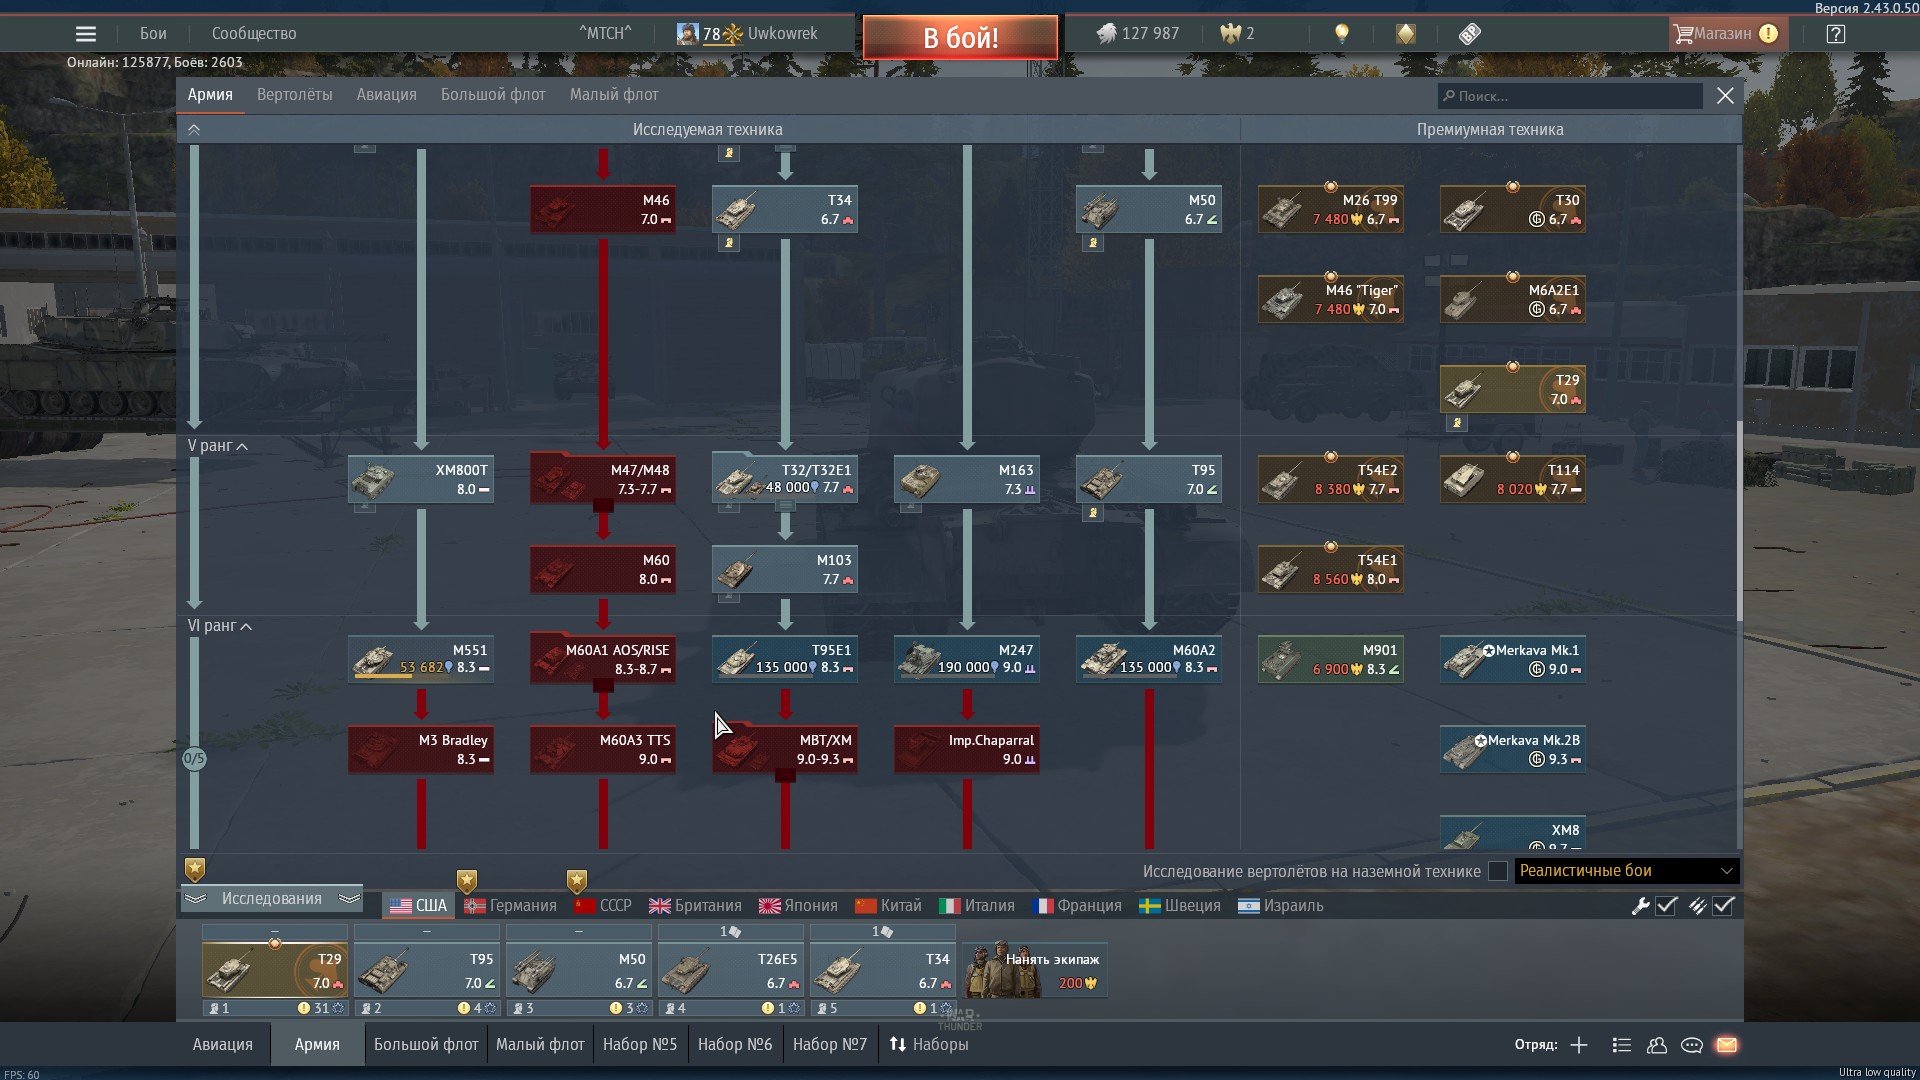Open the Реалистичные бои mode dropdown
The image size is (1920, 1080).
(x=1627, y=871)
